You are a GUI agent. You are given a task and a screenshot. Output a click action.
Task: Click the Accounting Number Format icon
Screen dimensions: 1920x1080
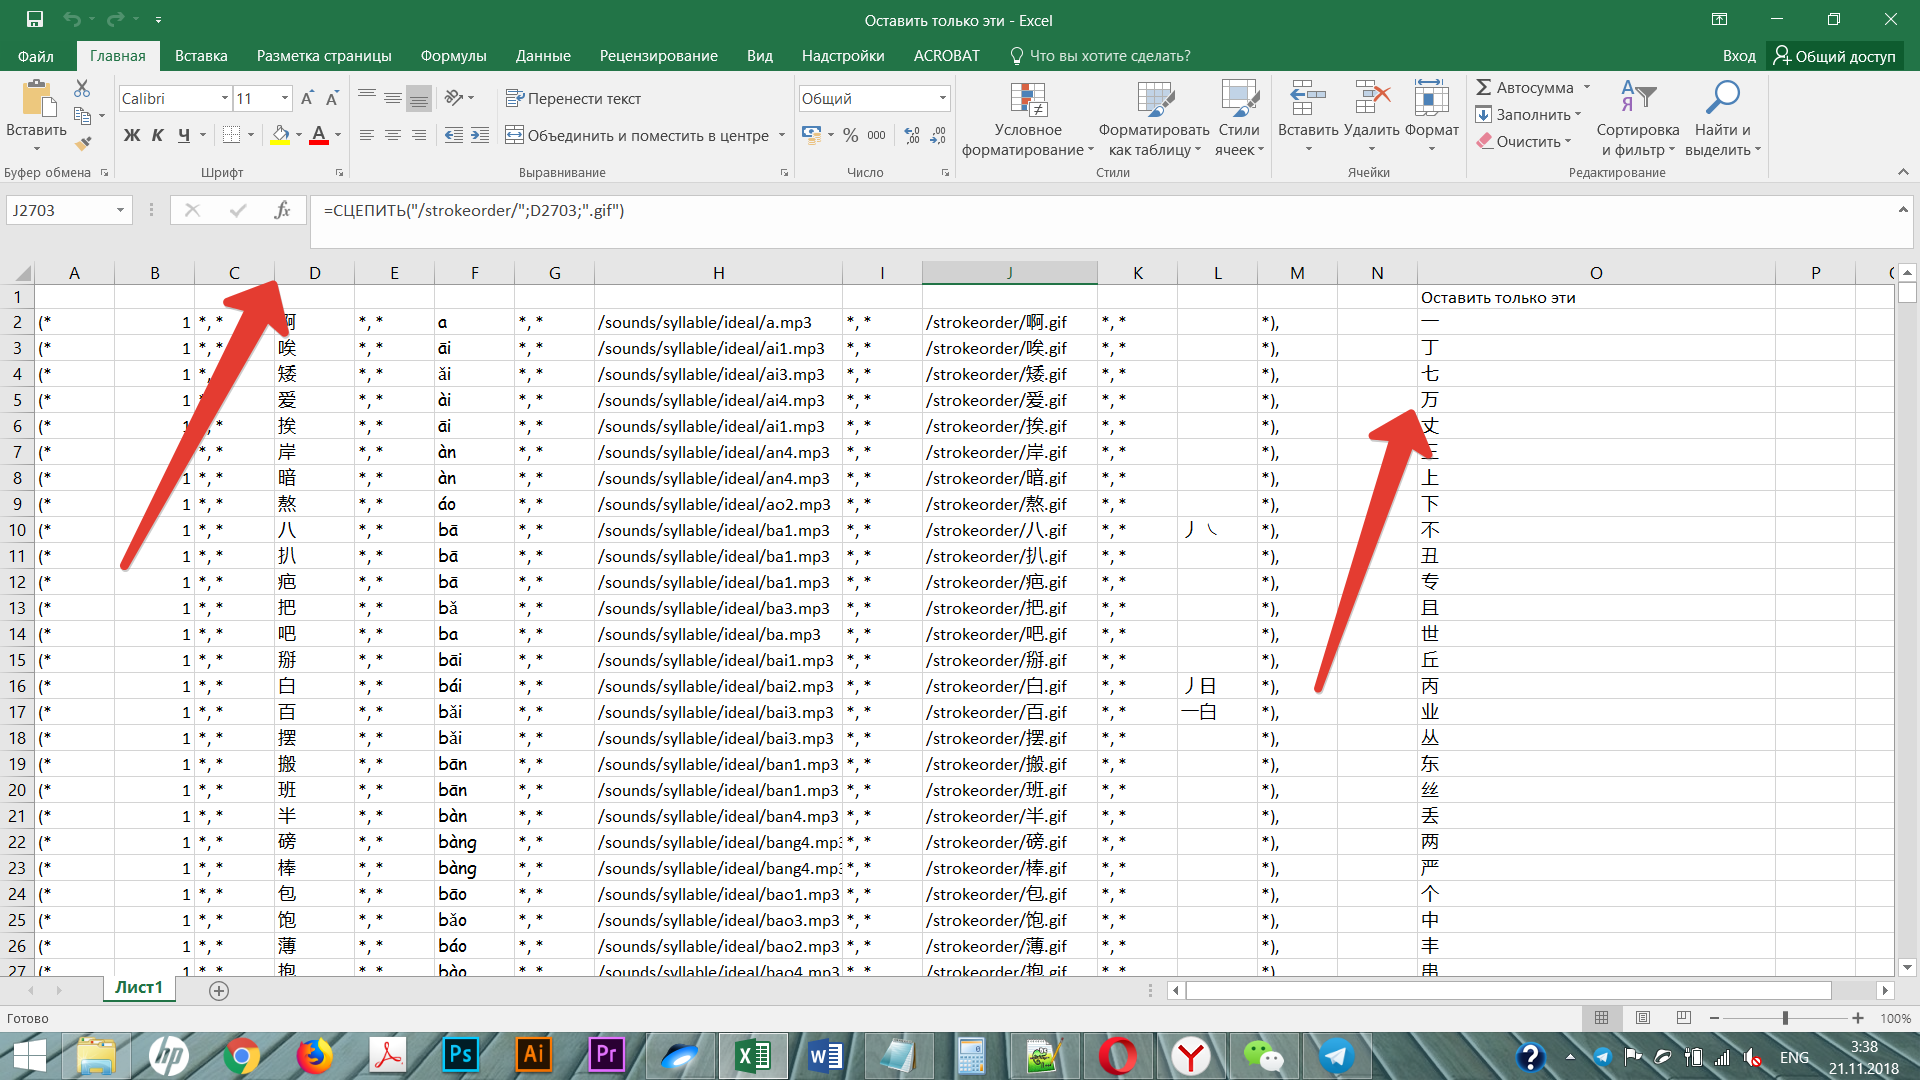[x=811, y=135]
